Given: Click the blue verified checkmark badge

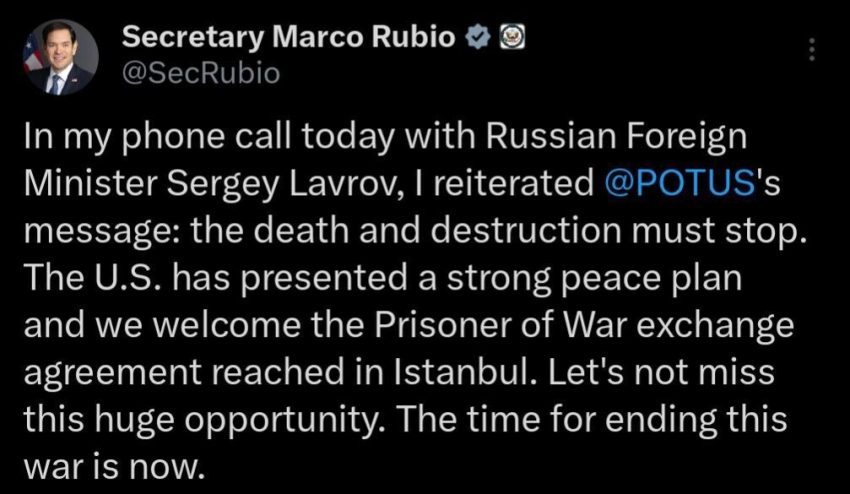Looking at the screenshot, I should (x=478, y=38).
